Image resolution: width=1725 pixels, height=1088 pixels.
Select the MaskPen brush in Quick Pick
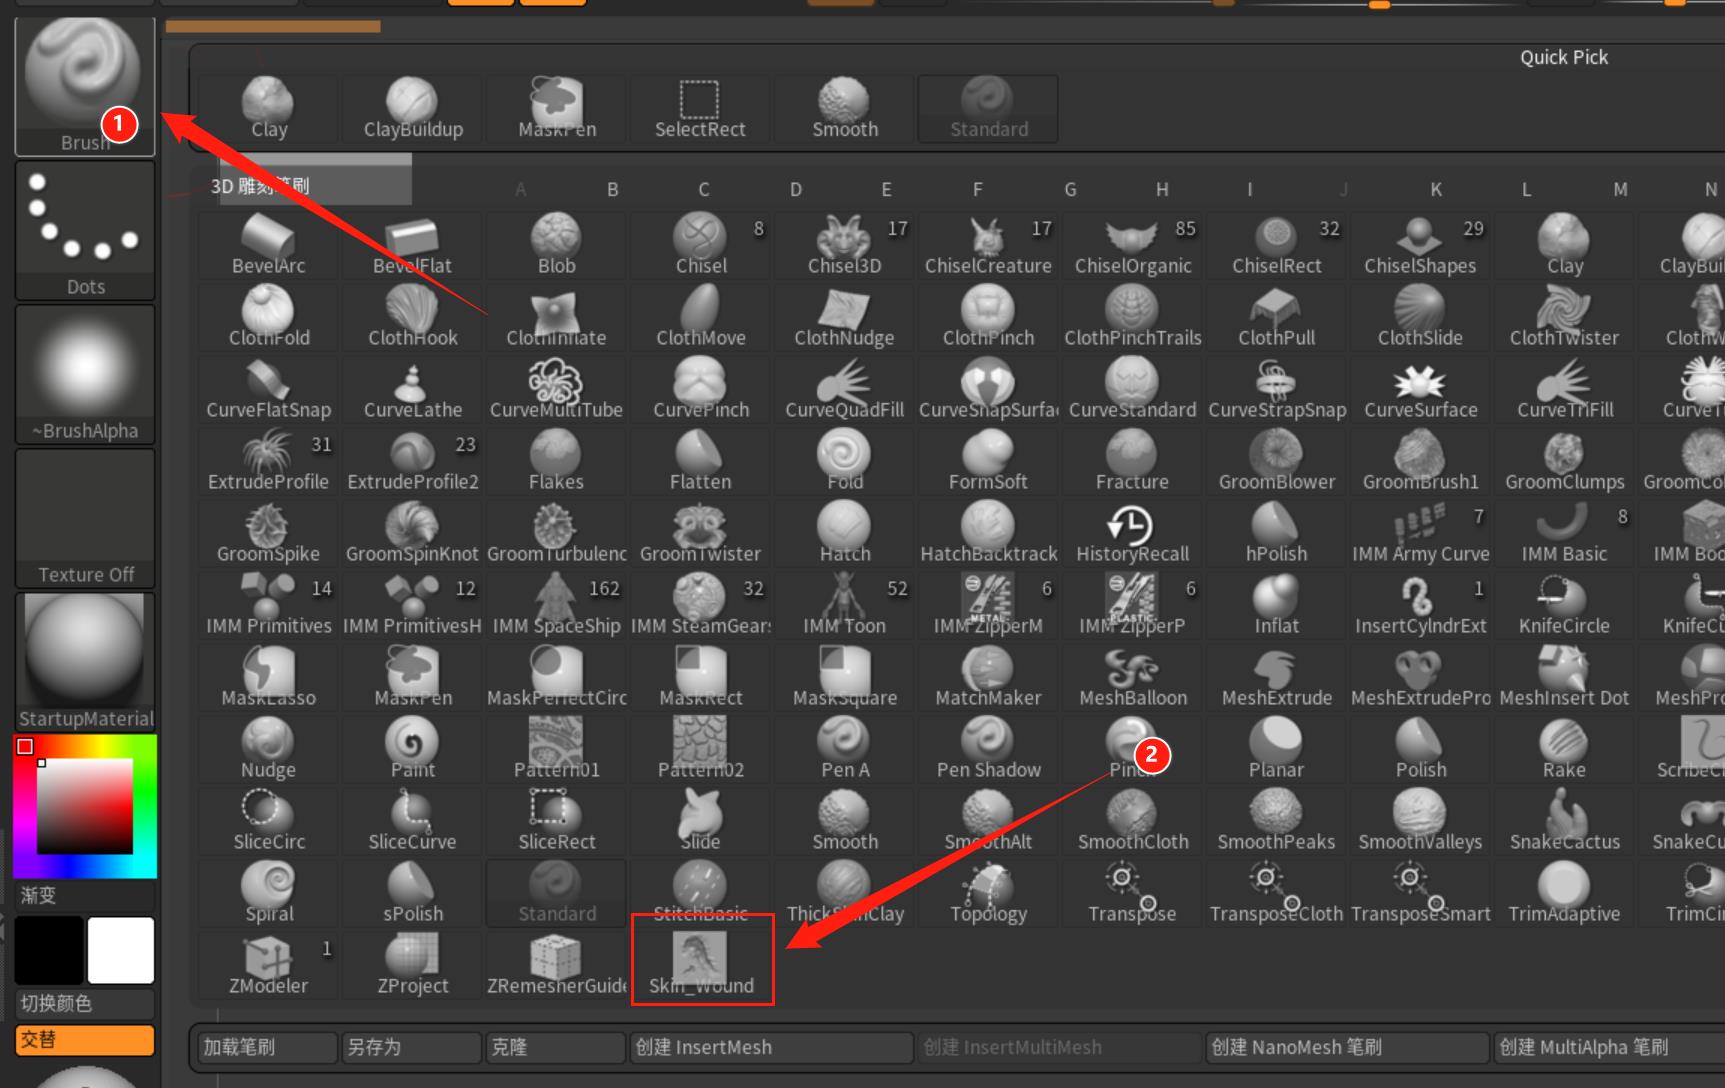pyautogui.click(x=557, y=108)
